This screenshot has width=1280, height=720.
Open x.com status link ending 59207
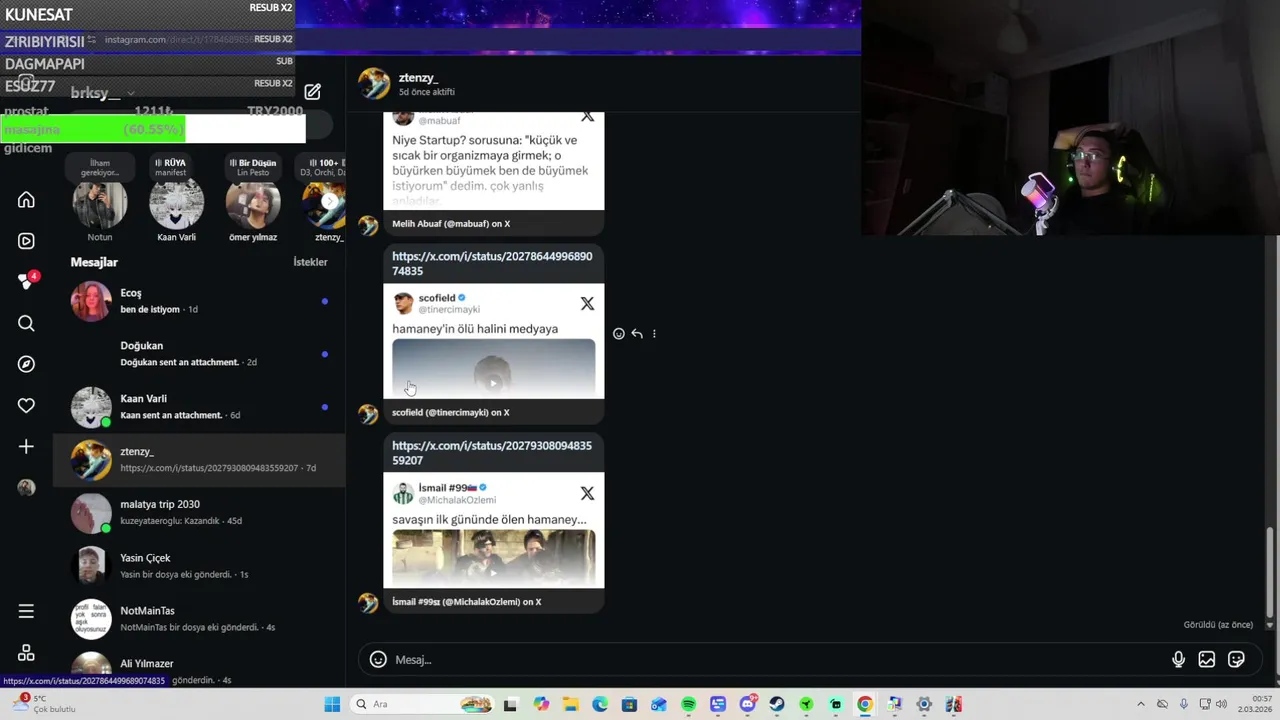(492, 453)
